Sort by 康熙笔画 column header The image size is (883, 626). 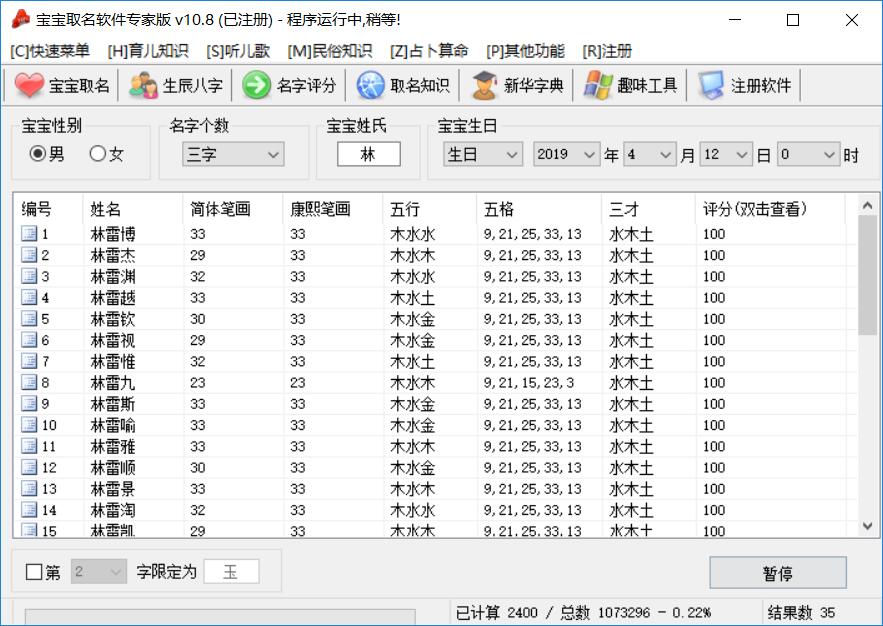333,209
